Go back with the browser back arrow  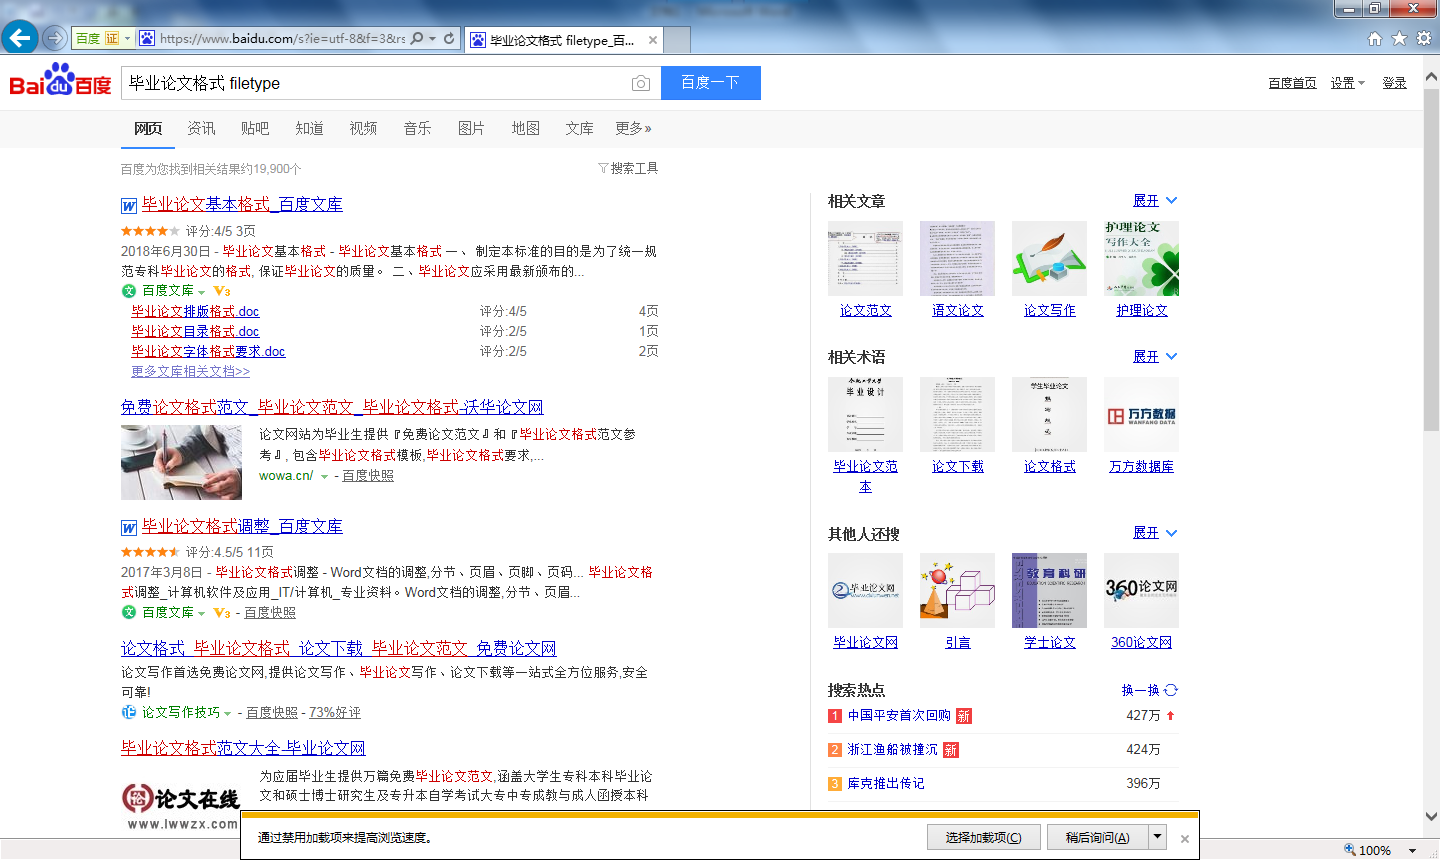pos(19,38)
